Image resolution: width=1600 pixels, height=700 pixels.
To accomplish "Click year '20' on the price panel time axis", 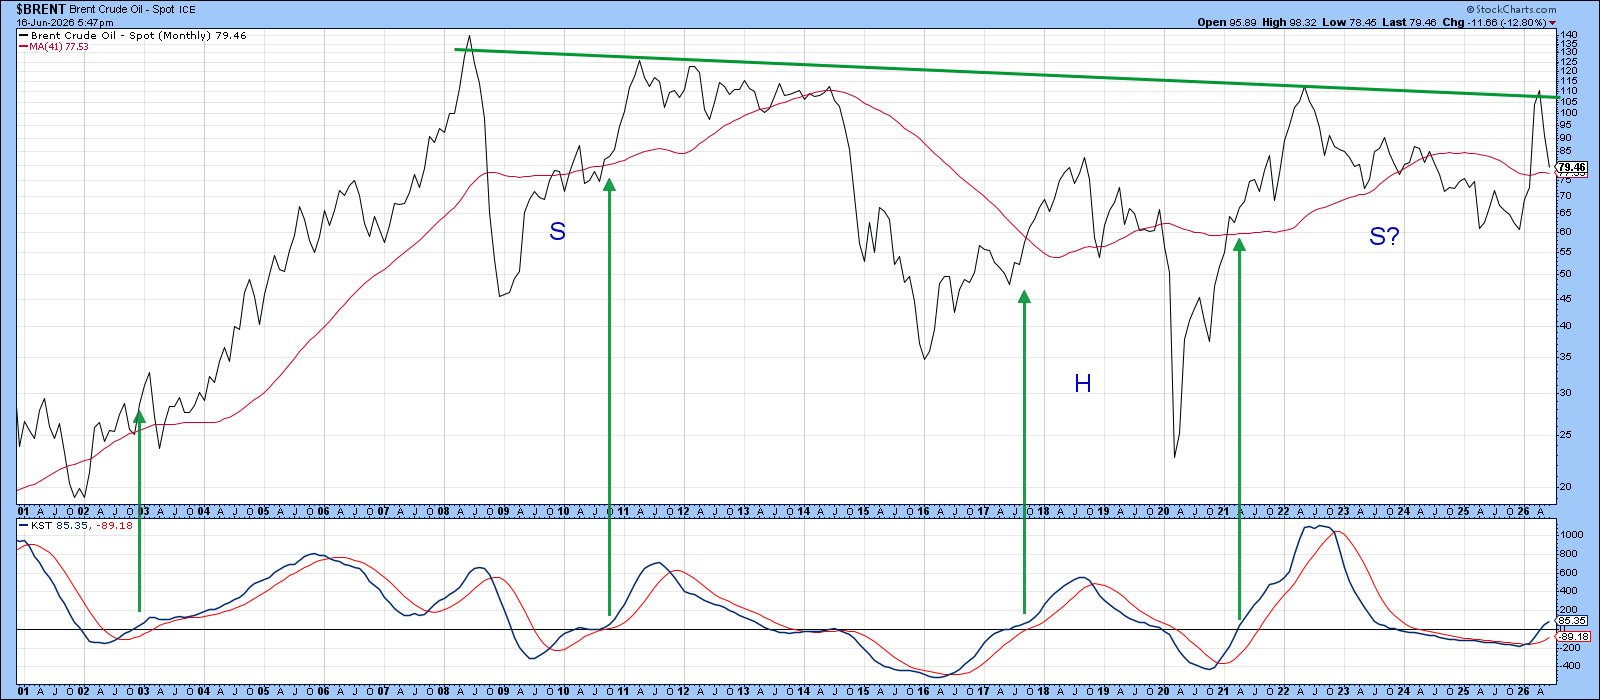I will [x=1163, y=510].
